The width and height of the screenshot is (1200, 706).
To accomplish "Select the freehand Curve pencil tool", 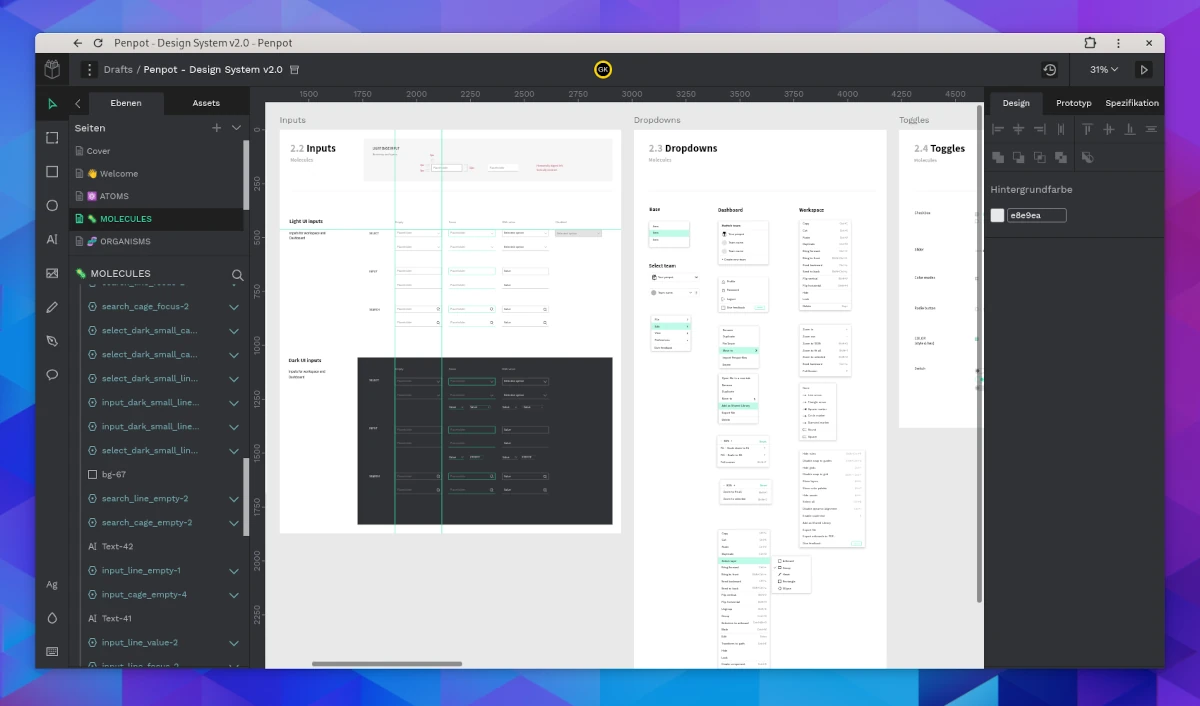I will click(52, 307).
